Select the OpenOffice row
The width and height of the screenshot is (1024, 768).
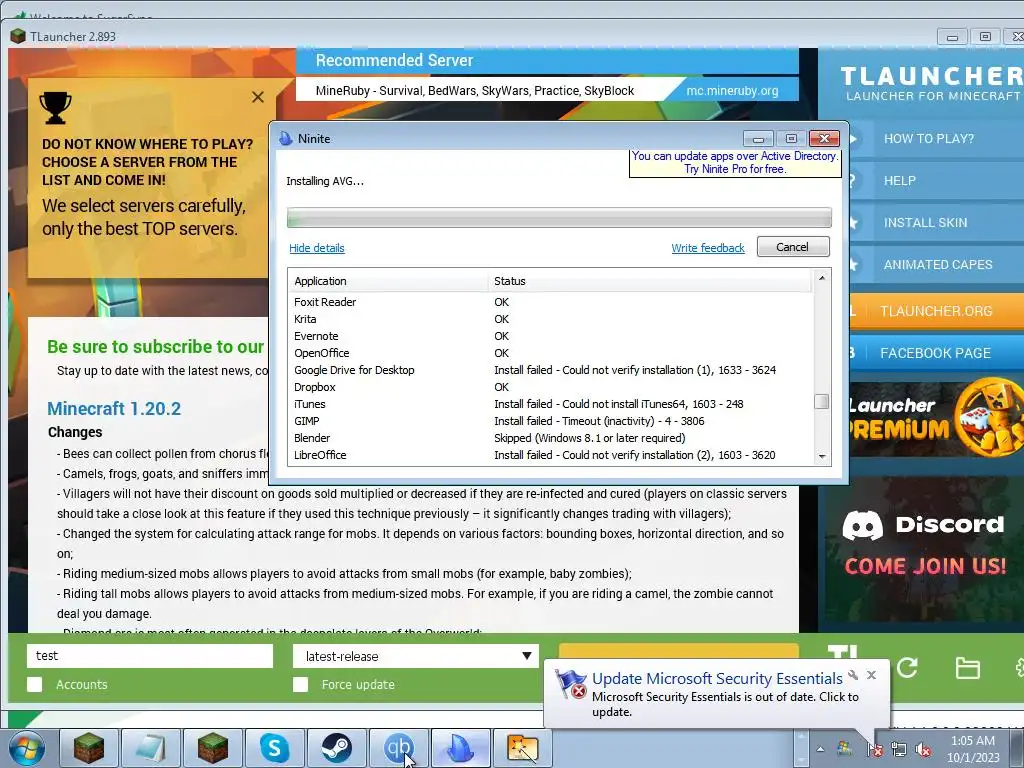(550, 353)
